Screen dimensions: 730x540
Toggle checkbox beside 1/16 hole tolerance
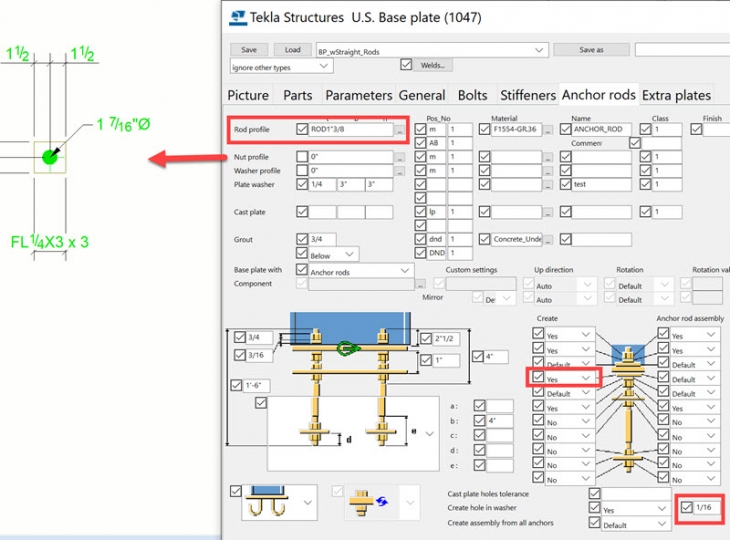pos(687,506)
